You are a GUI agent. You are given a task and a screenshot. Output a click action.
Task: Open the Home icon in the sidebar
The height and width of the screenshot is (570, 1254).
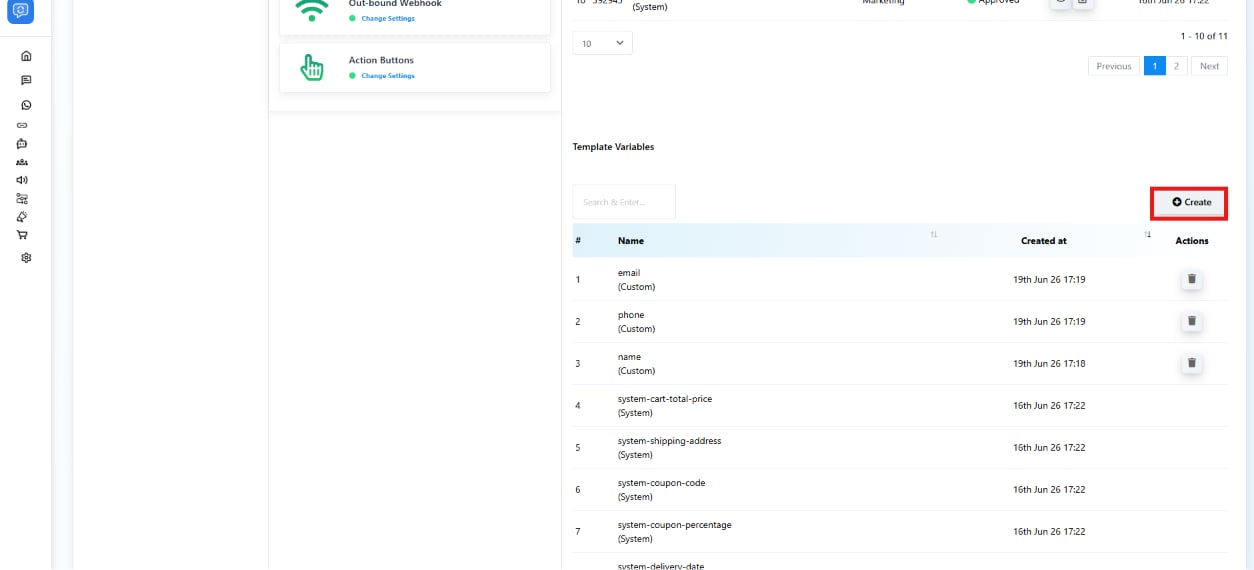tap(26, 55)
